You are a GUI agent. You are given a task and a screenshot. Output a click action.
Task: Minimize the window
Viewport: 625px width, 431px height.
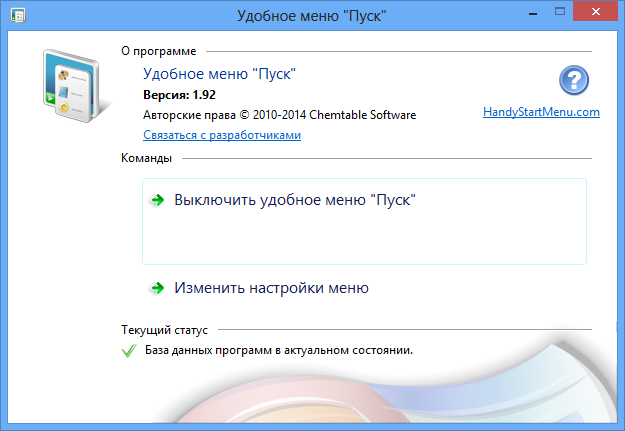(533, 13)
